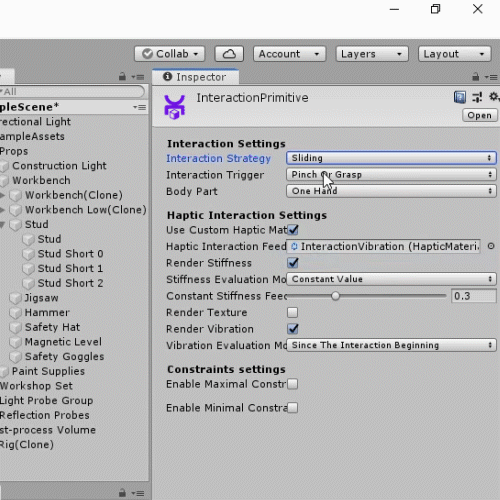Restore down the Unity window
Screen dimensions: 500x500
pos(436,9)
